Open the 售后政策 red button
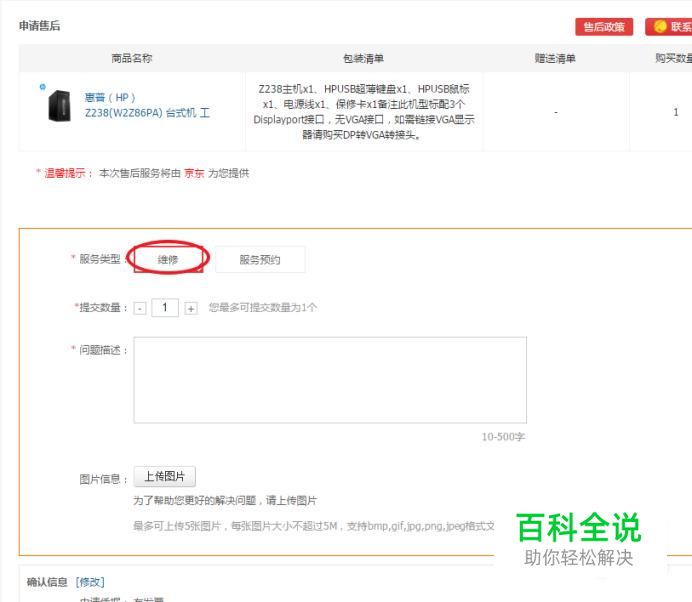Viewport: 692px width, 602px height. point(604,27)
